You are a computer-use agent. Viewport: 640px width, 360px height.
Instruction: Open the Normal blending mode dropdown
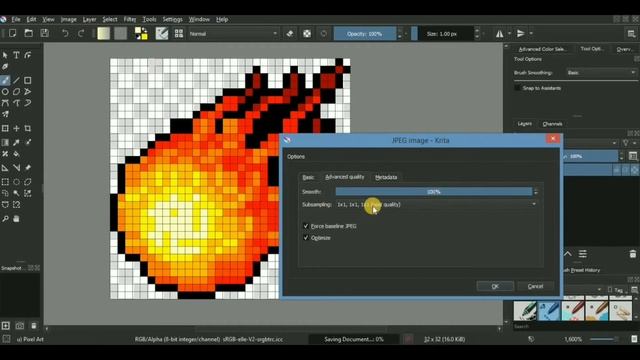click(233, 33)
